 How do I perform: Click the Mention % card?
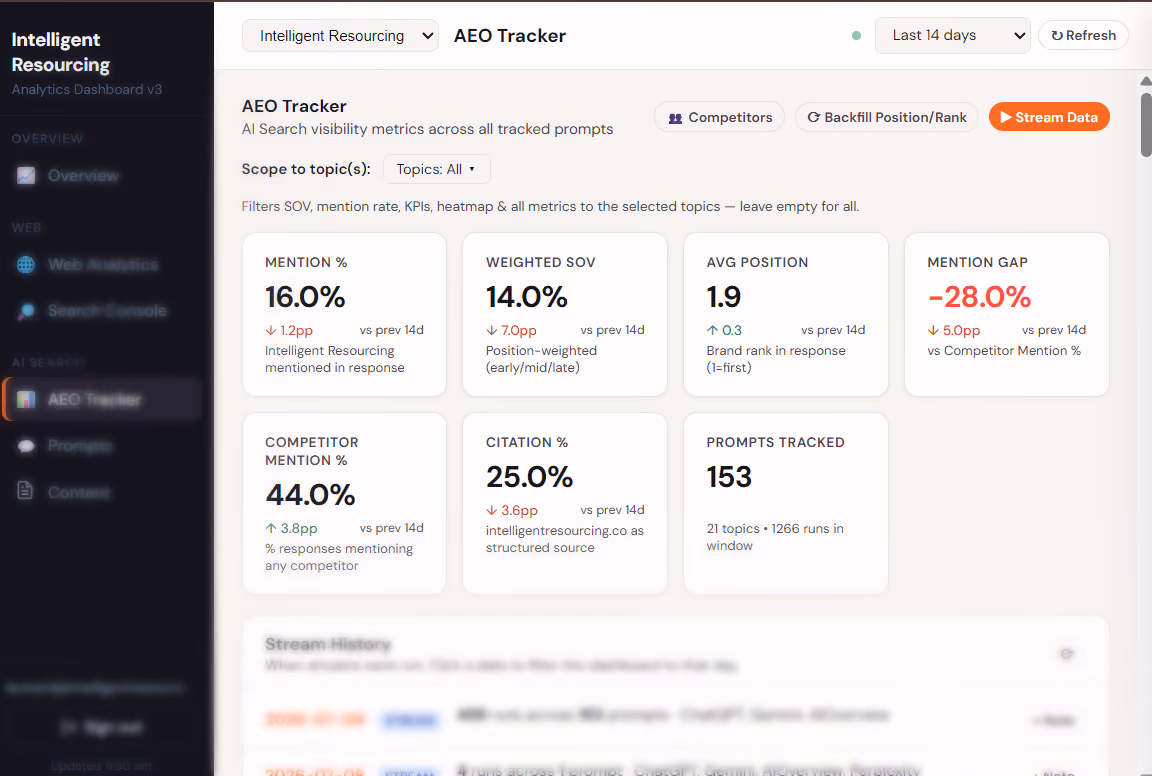coord(345,315)
